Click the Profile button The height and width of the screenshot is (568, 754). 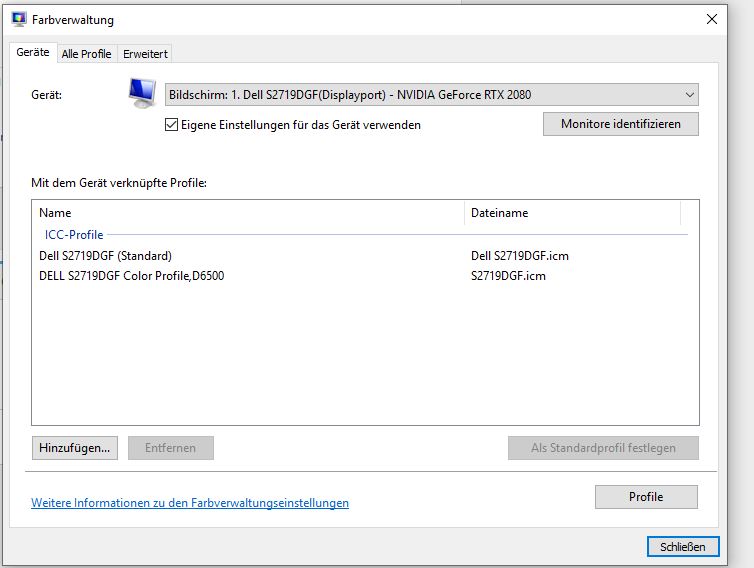click(x=646, y=497)
